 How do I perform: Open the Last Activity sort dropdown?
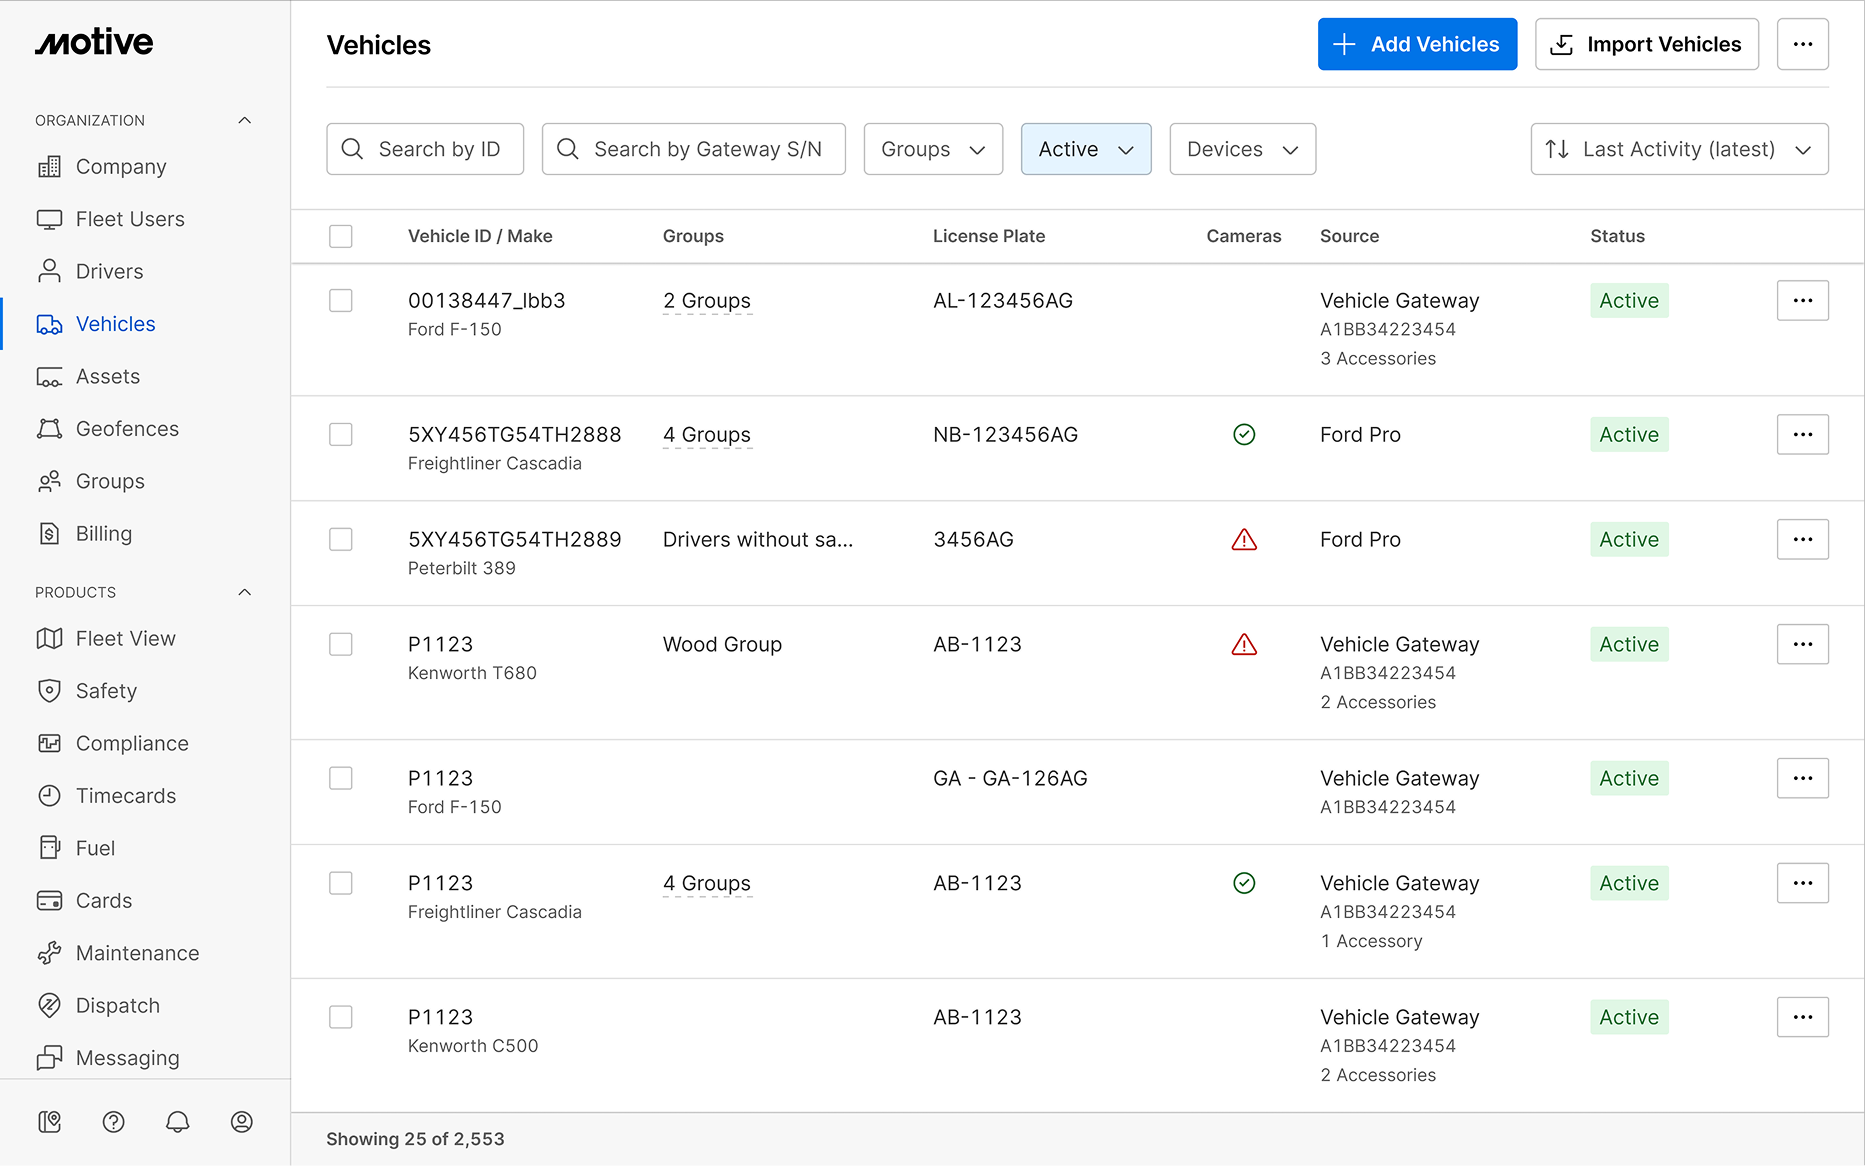(x=1680, y=149)
